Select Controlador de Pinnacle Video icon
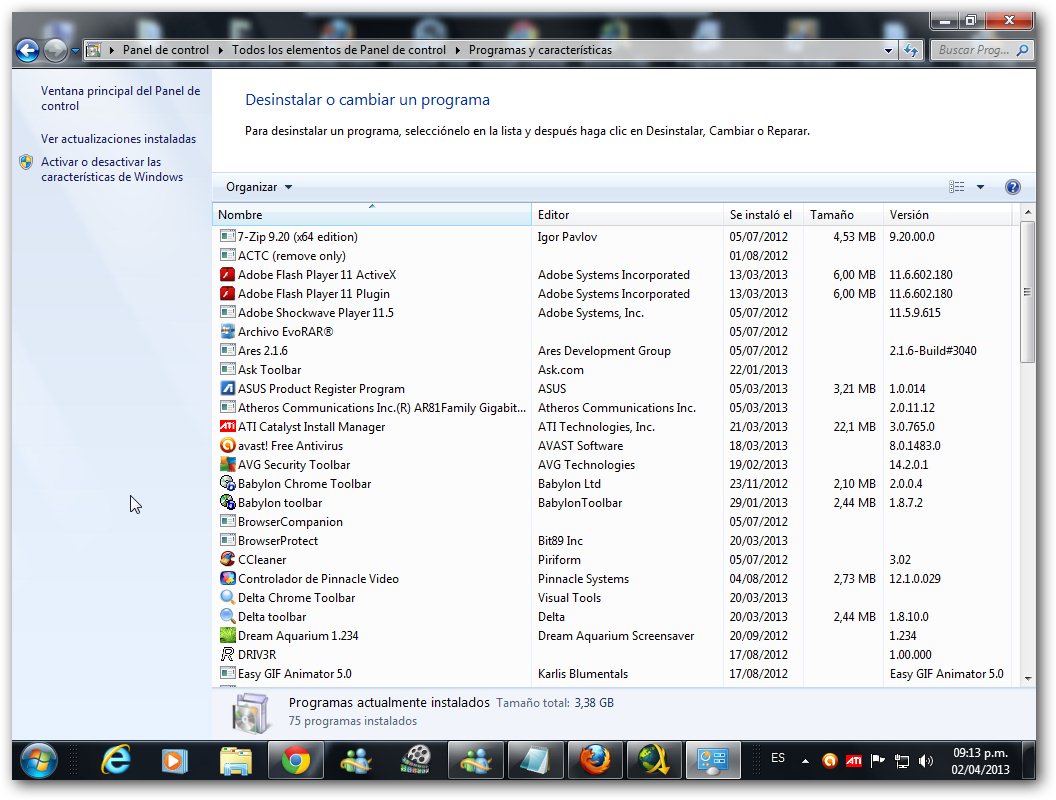Screen dimensions: 1056x800 [228, 578]
